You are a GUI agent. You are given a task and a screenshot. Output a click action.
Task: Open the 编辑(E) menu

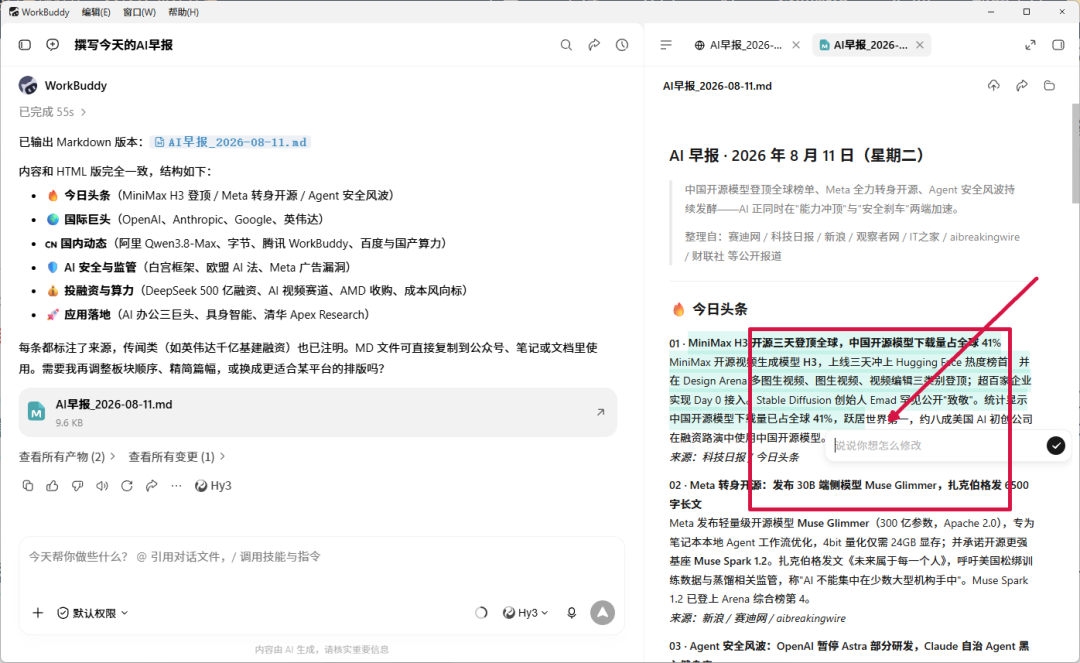click(96, 12)
